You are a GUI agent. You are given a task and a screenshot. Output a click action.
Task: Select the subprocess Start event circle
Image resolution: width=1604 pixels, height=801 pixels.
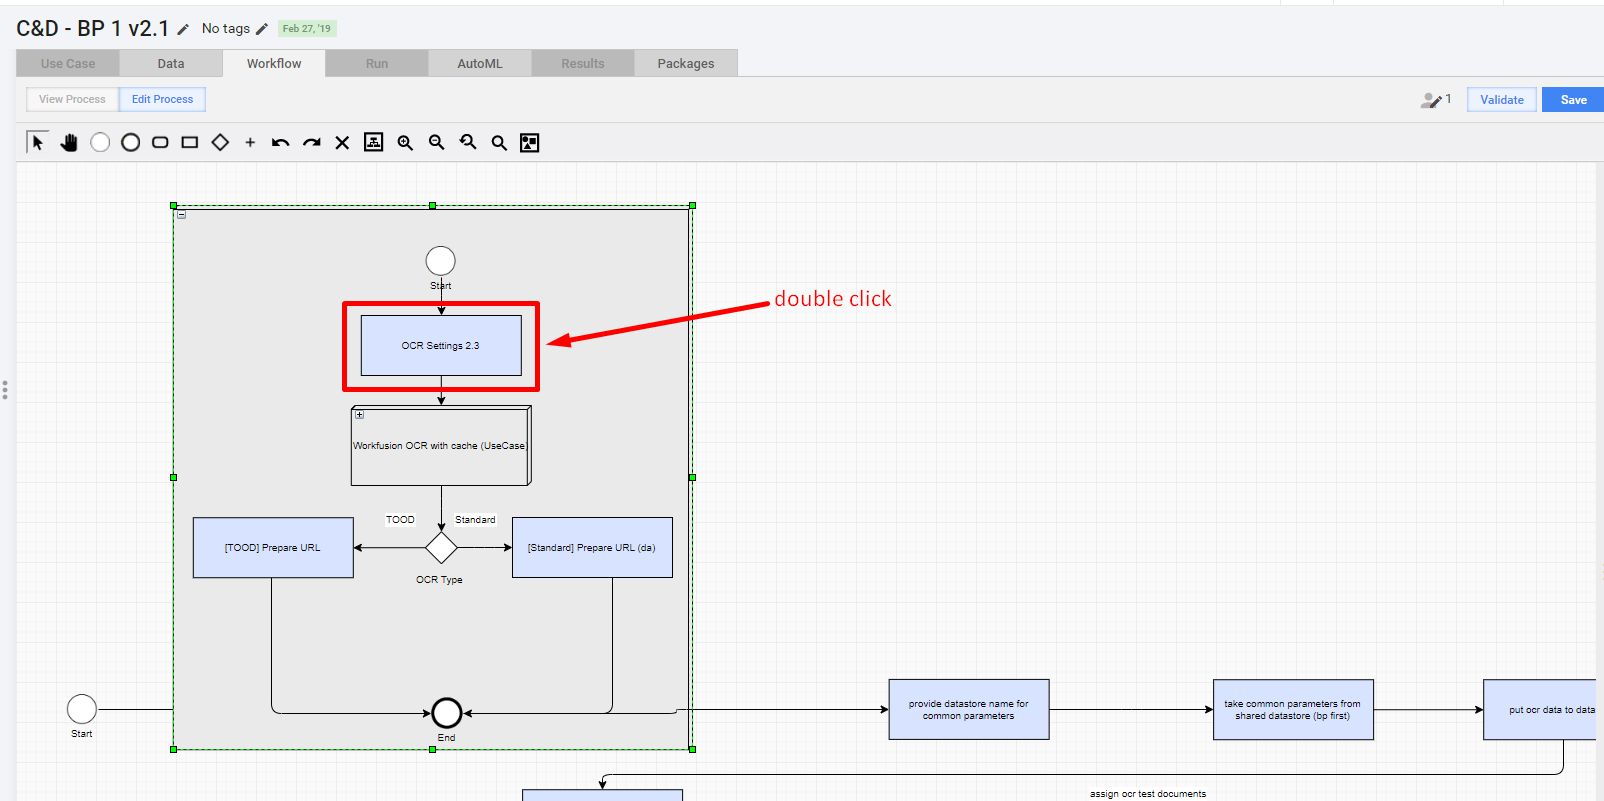pyautogui.click(x=441, y=261)
